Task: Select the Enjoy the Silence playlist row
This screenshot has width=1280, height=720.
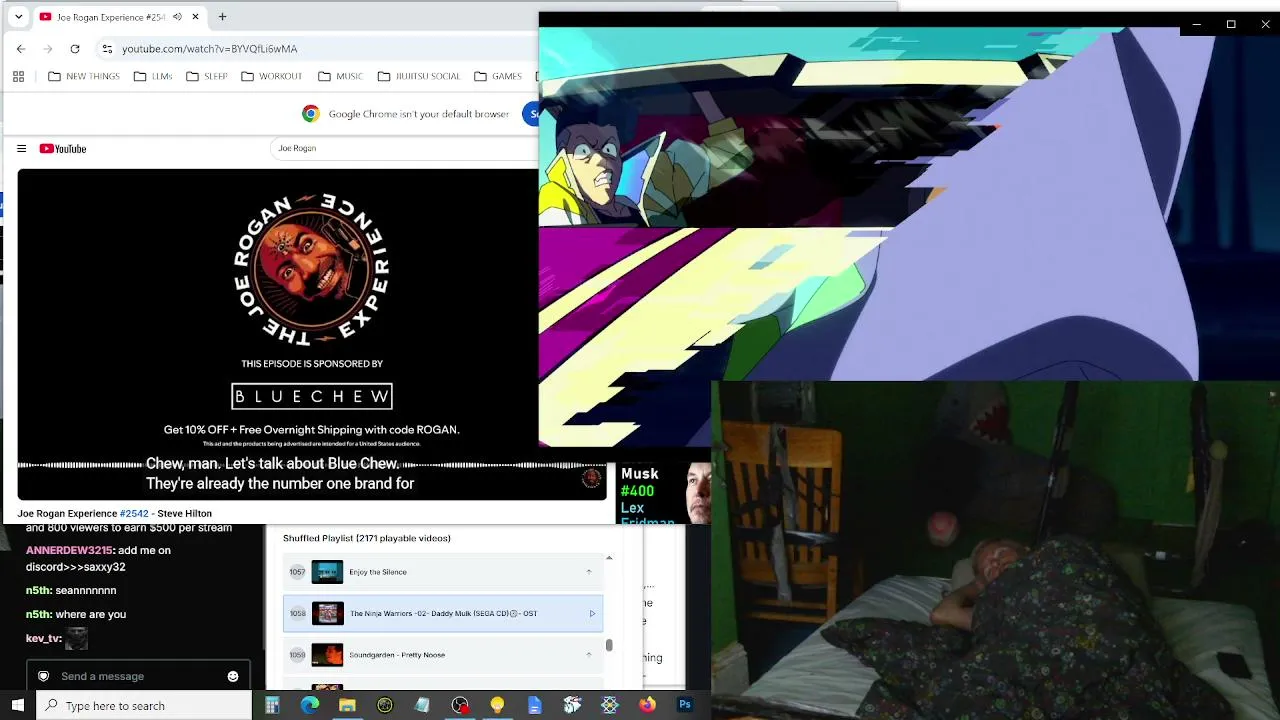Action: pos(443,572)
